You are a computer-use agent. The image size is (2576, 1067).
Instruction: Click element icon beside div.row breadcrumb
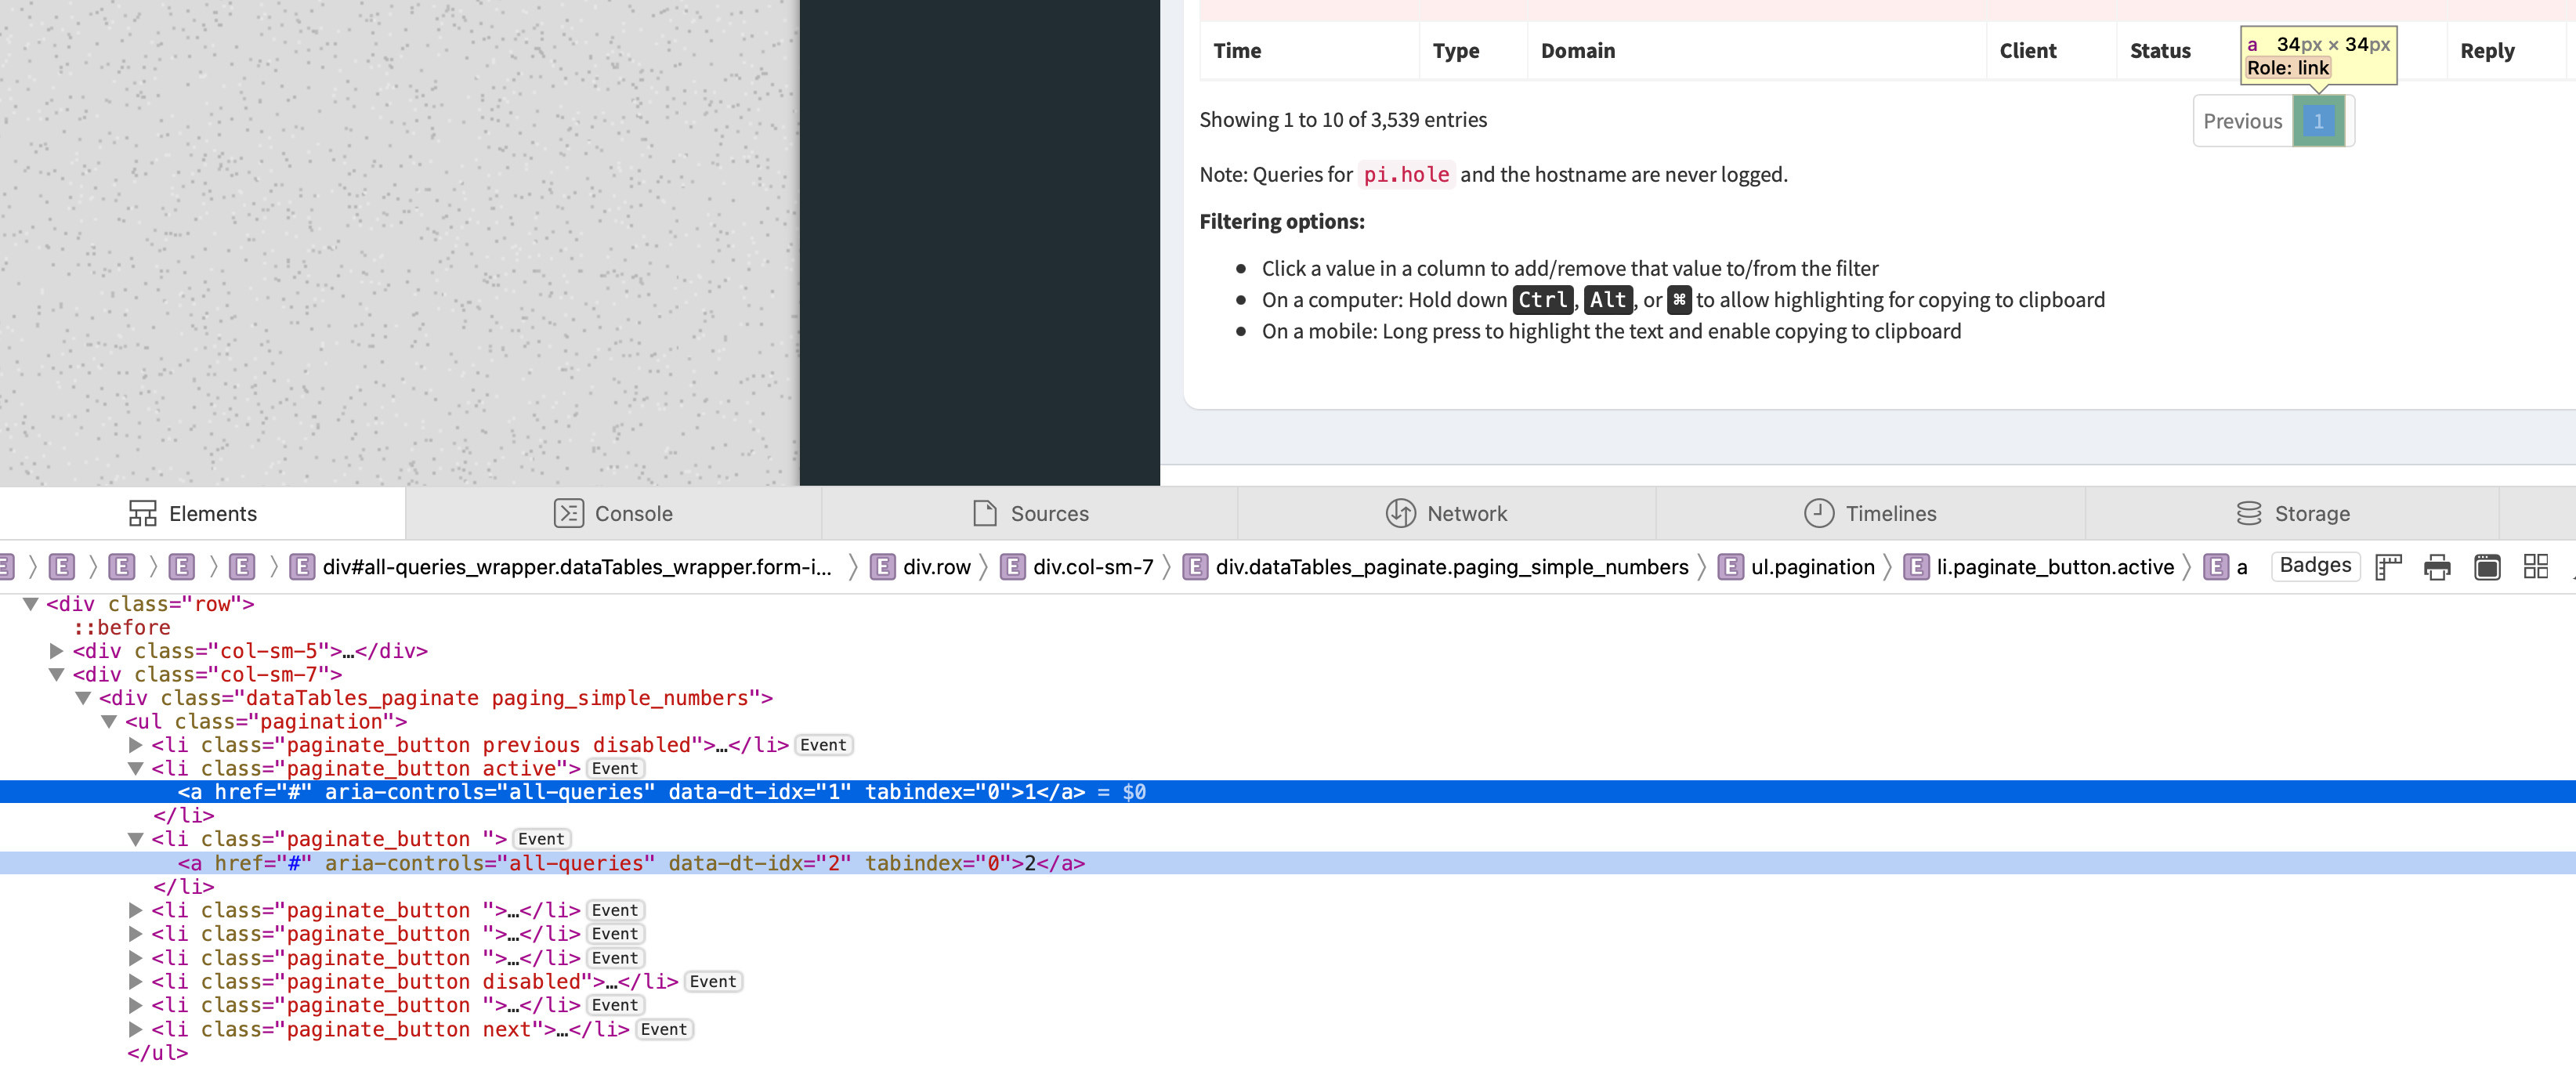point(882,567)
